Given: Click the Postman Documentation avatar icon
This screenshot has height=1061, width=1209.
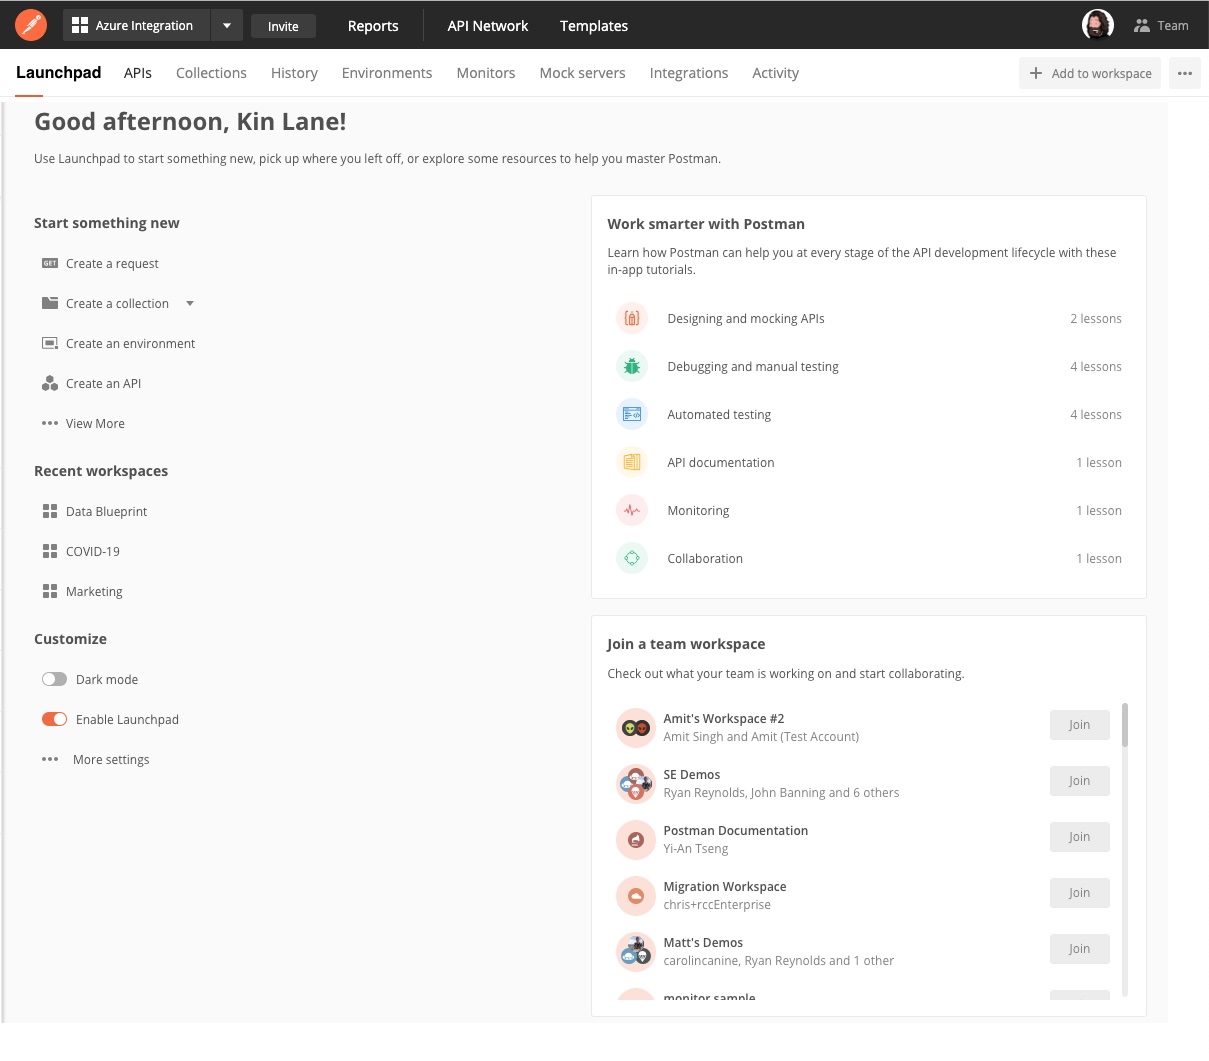Looking at the screenshot, I should click(x=636, y=840).
